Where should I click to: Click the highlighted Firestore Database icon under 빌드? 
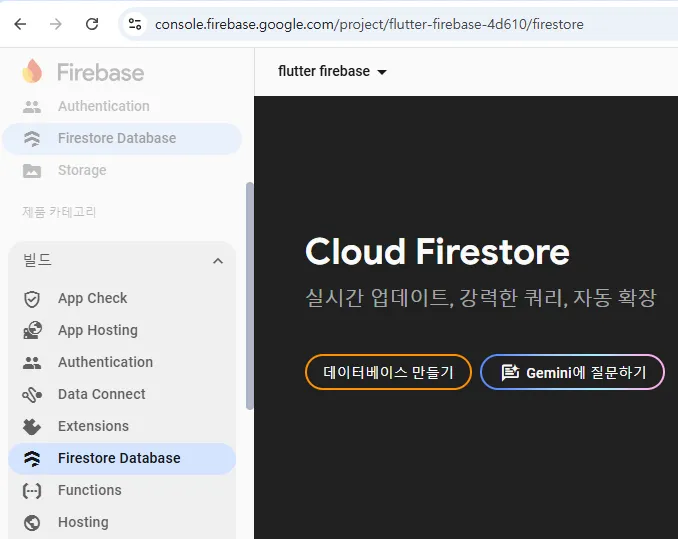32,459
